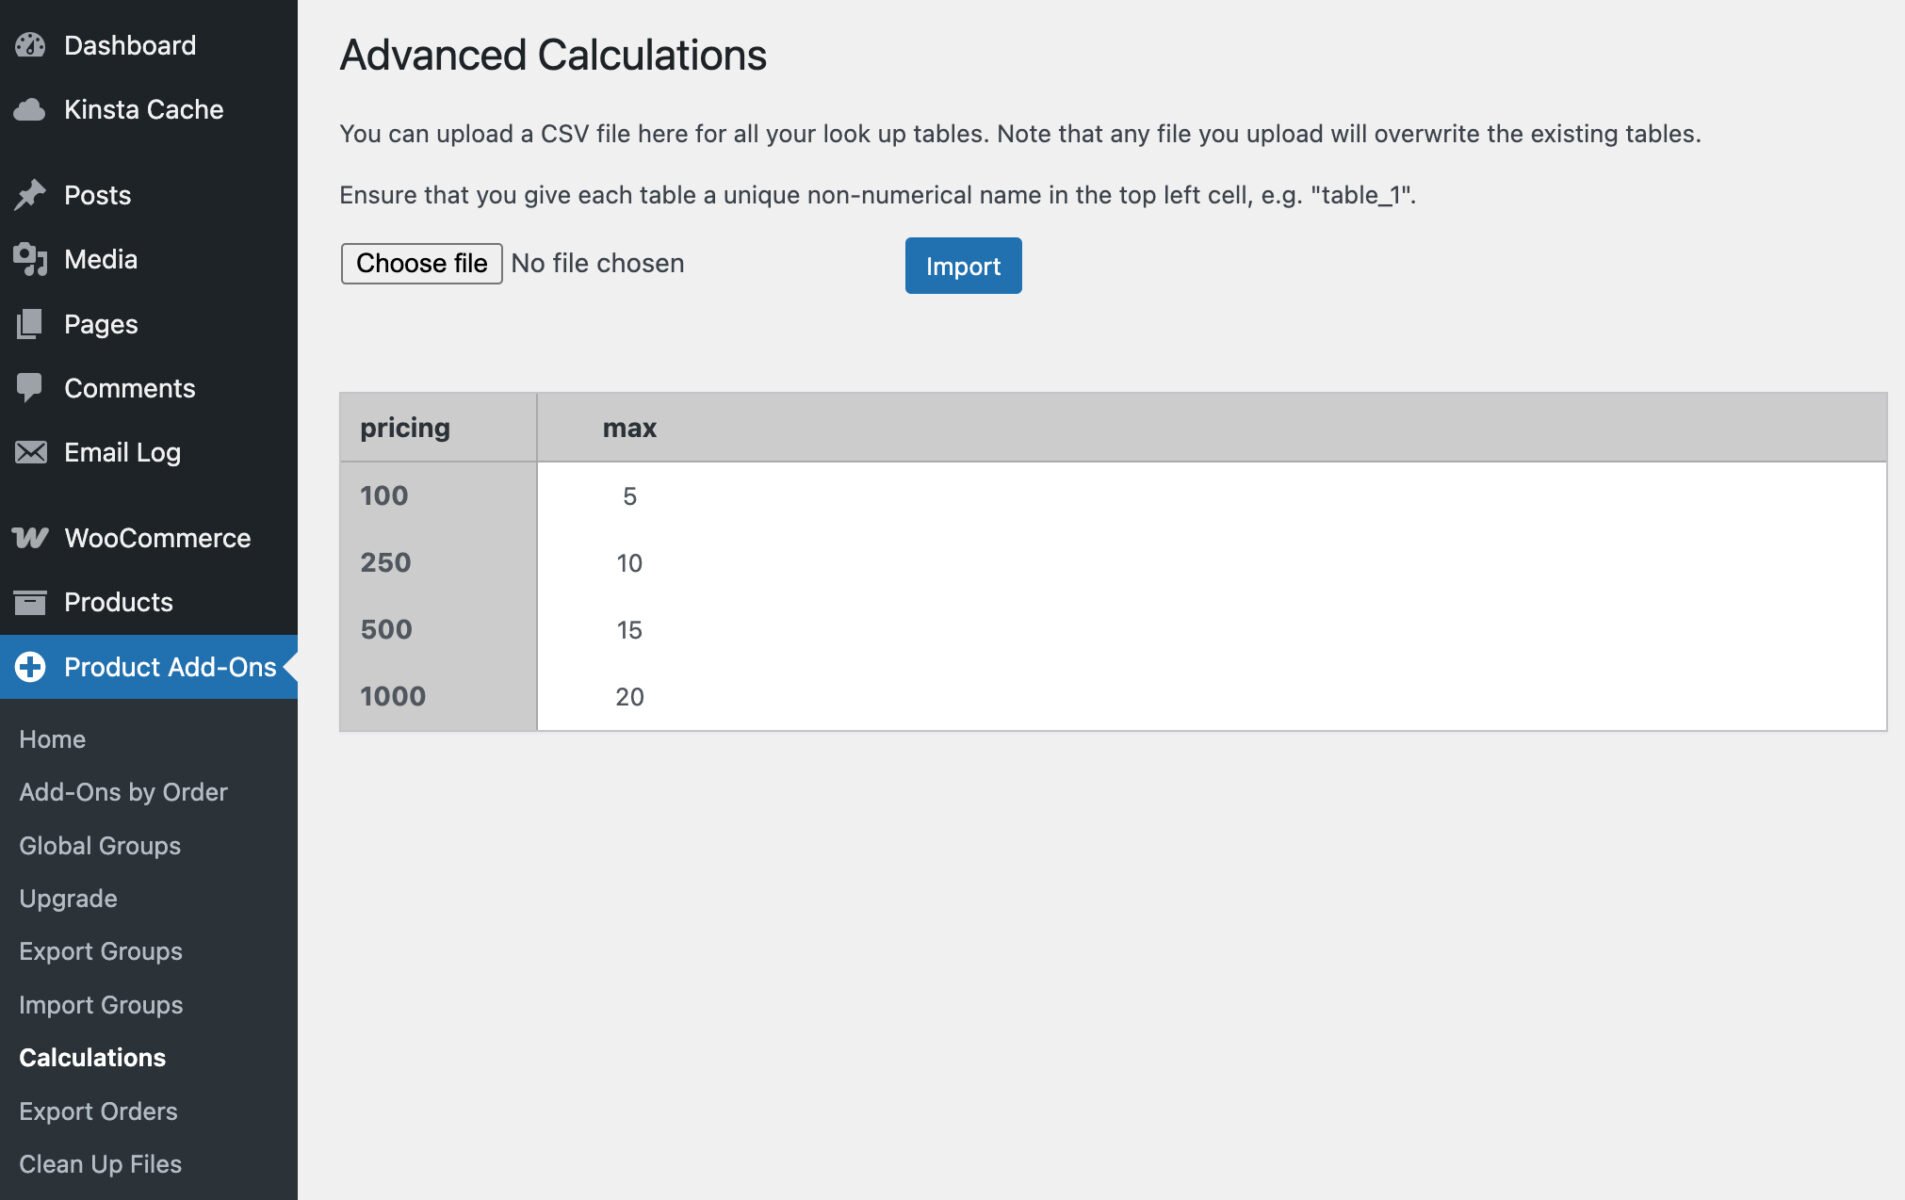Click the Advanced Calculations page heading
Viewport: 1905px width, 1200px height.
click(x=553, y=55)
